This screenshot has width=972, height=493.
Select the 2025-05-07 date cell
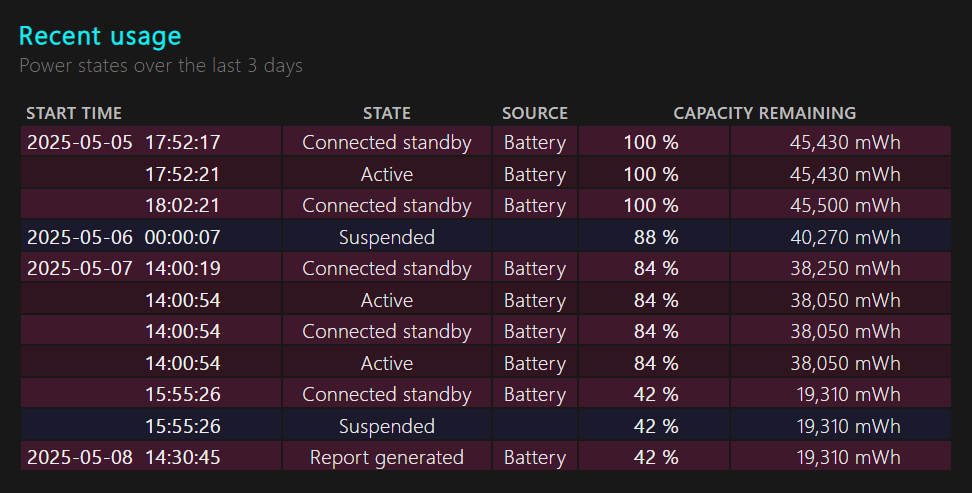[x=79, y=268]
